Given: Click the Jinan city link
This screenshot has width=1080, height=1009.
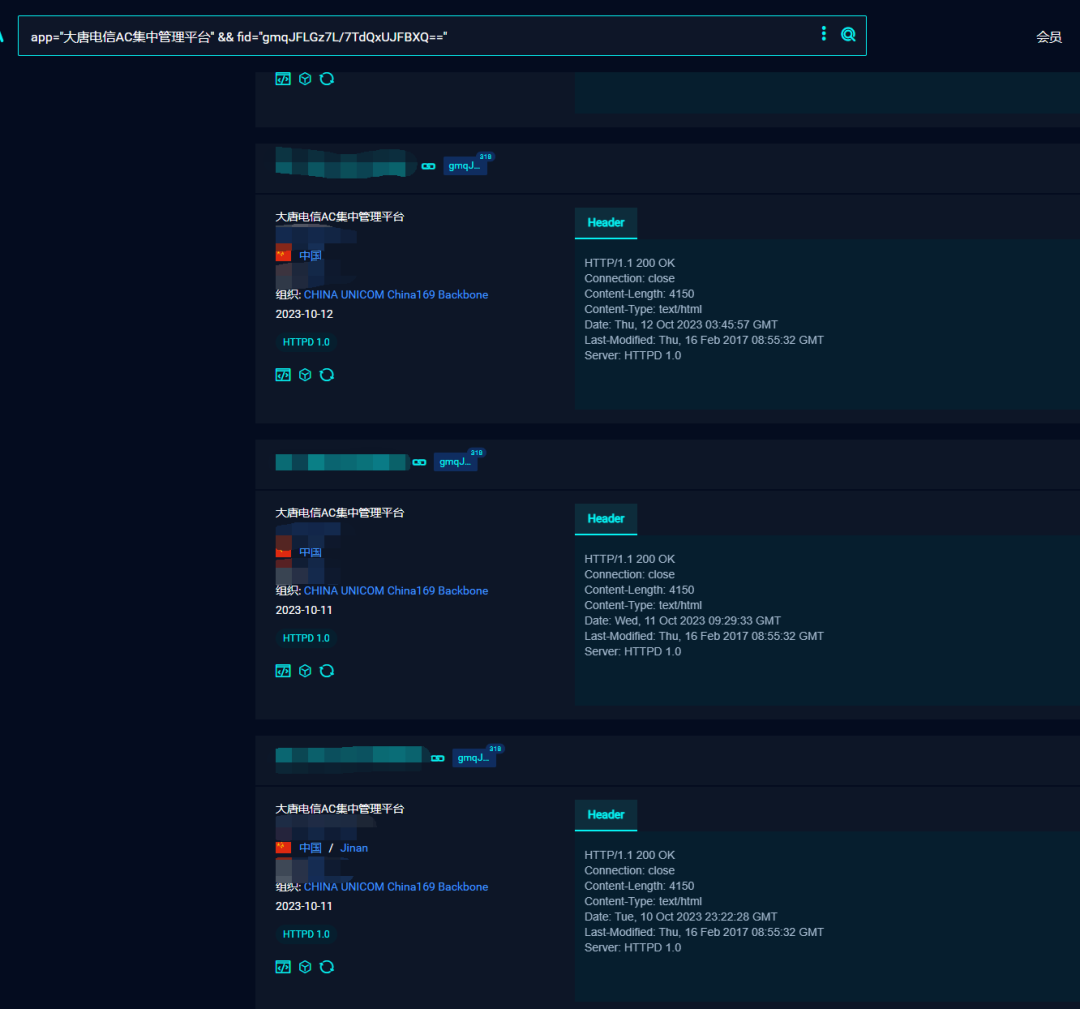Looking at the screenshot, I should [354, 848].
